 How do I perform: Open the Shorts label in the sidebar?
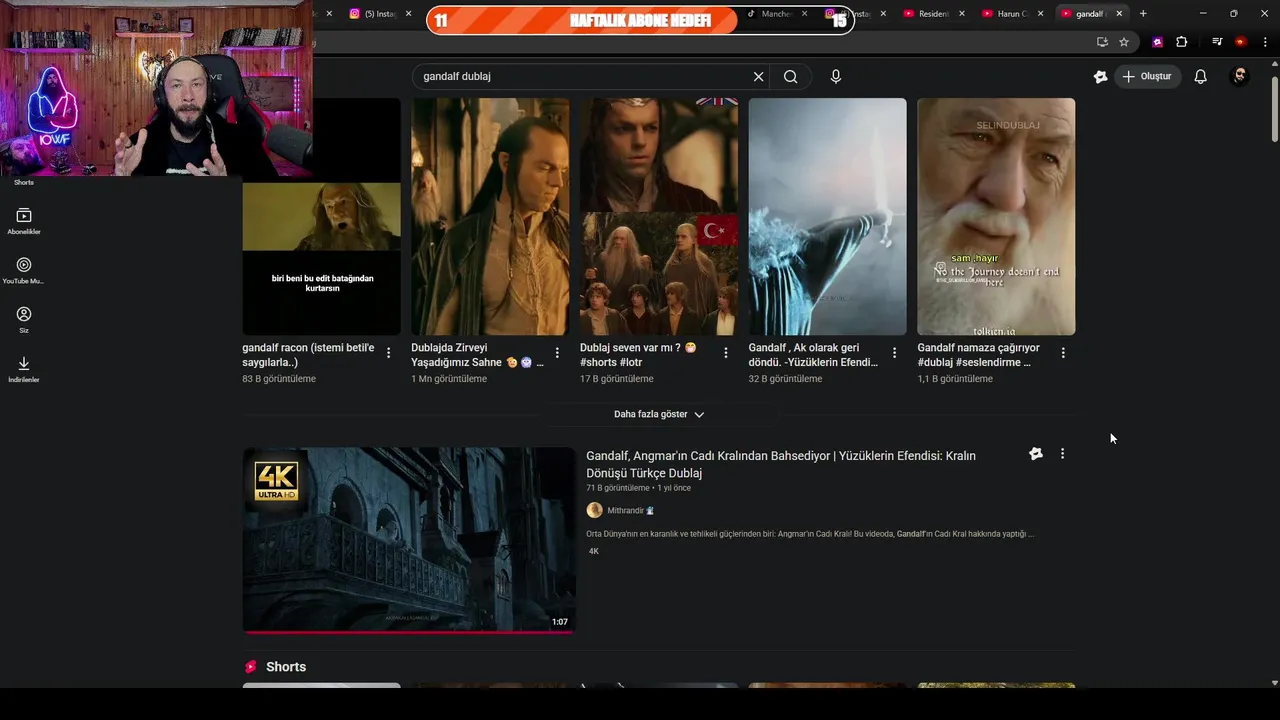point(24,182)
